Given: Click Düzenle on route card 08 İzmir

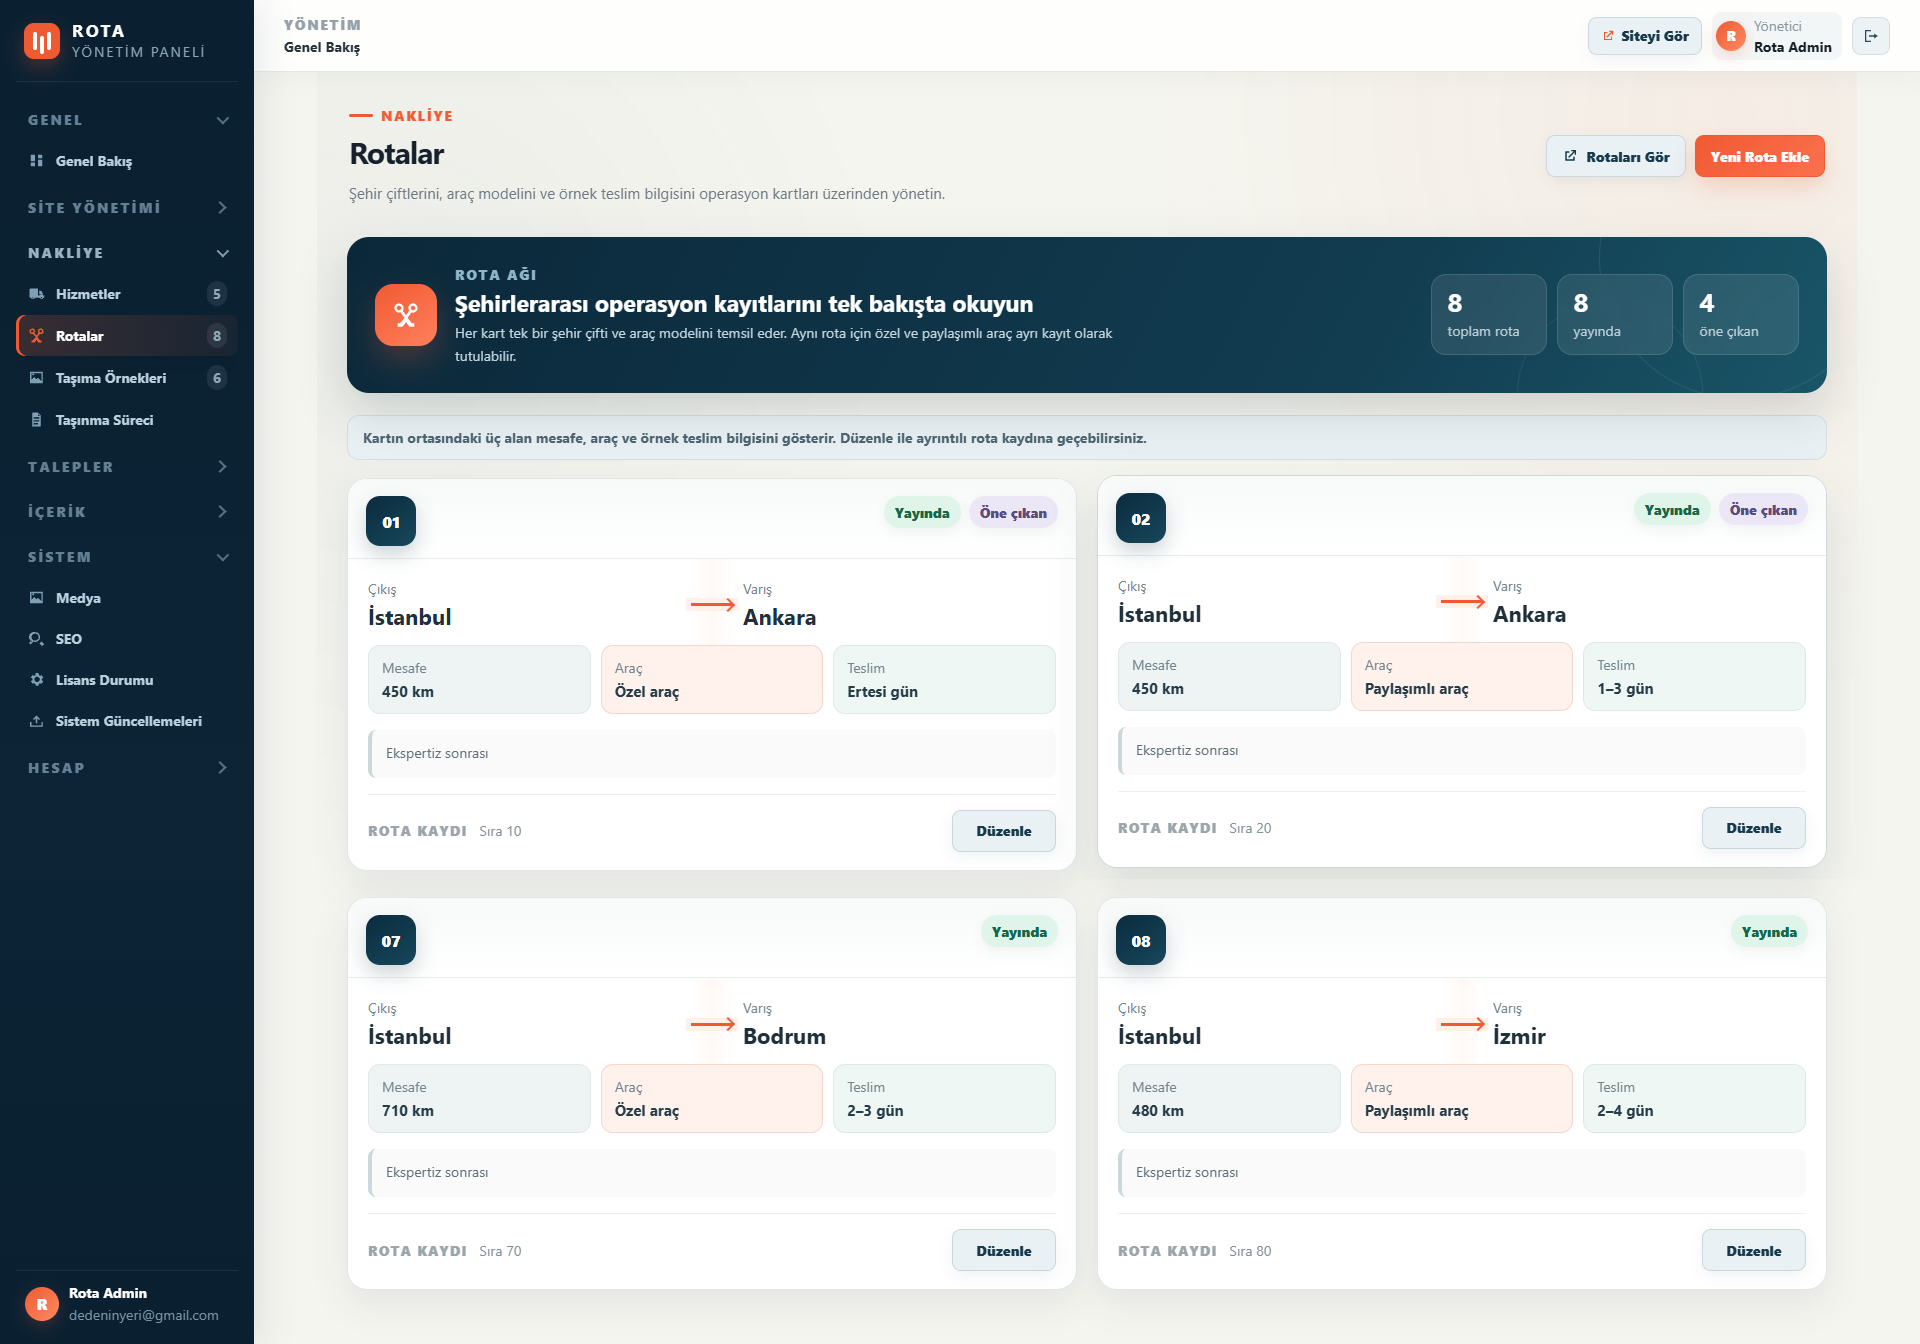Looking at the screenshot, I should pyautogui.click(x=1753, y=1251).
